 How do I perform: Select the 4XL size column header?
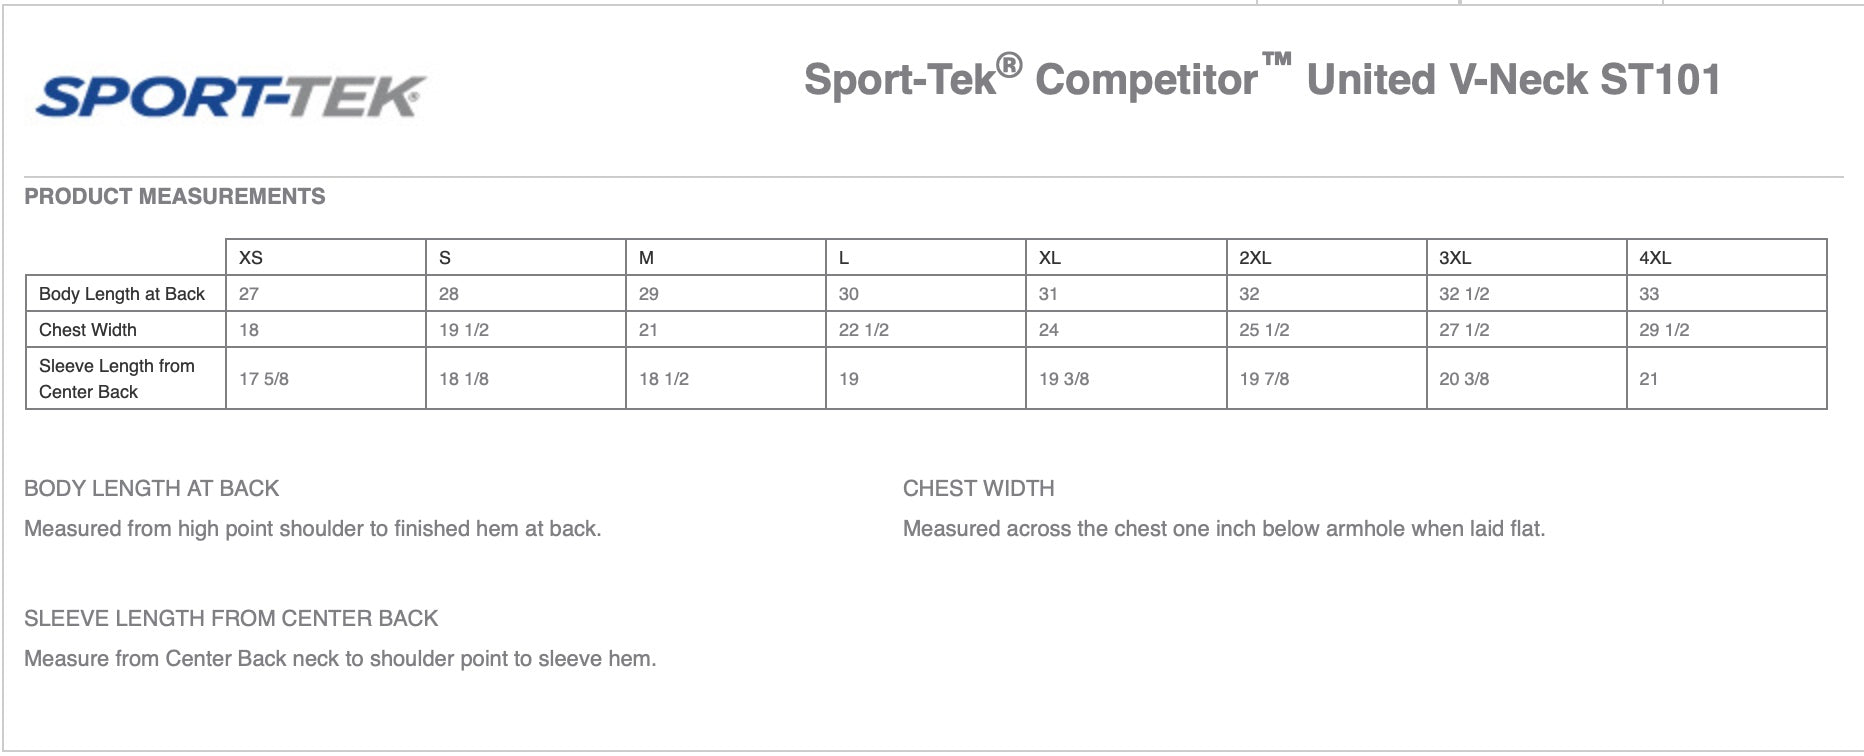[x=1655, y=258]
